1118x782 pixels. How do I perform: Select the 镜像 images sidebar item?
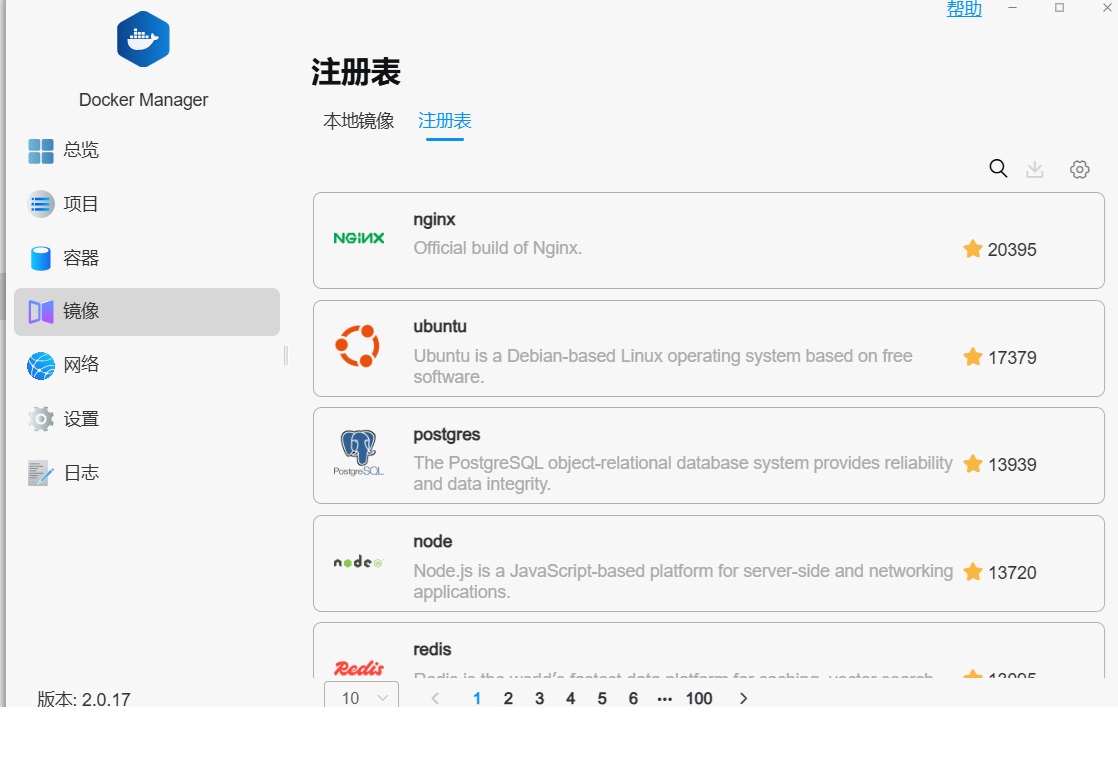tap(147, 312)
